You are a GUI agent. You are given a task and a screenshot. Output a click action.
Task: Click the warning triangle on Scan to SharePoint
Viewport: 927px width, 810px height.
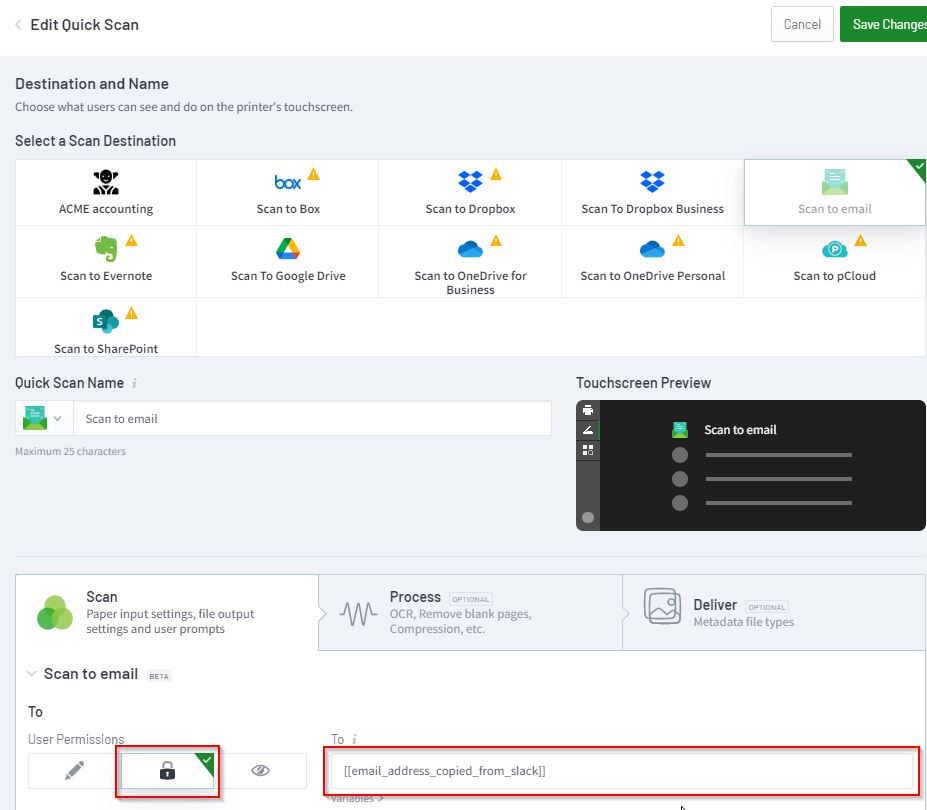click(132, 313)
